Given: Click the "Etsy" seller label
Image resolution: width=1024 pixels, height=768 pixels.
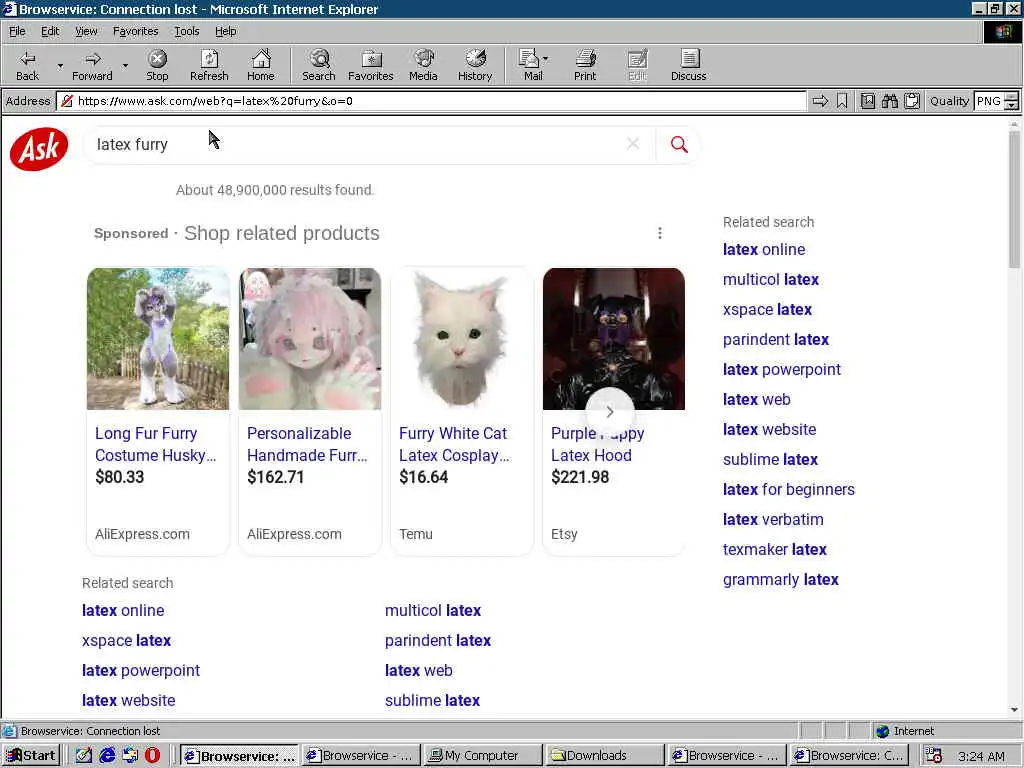Looking at the screenshot, I should [x=564, y=534].
